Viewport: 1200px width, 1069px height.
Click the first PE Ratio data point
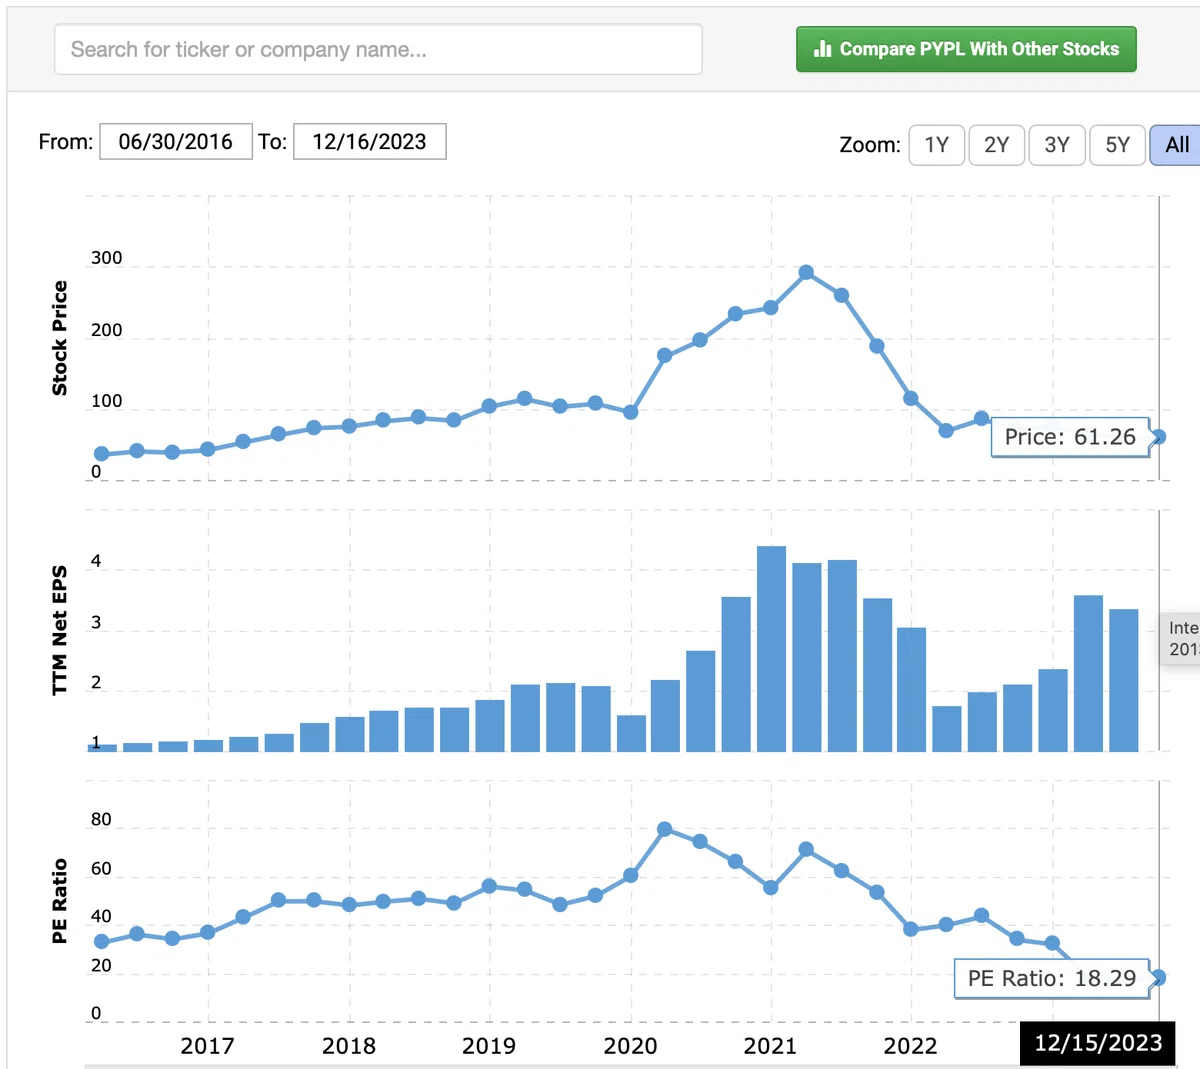click(x=101, y=941)
